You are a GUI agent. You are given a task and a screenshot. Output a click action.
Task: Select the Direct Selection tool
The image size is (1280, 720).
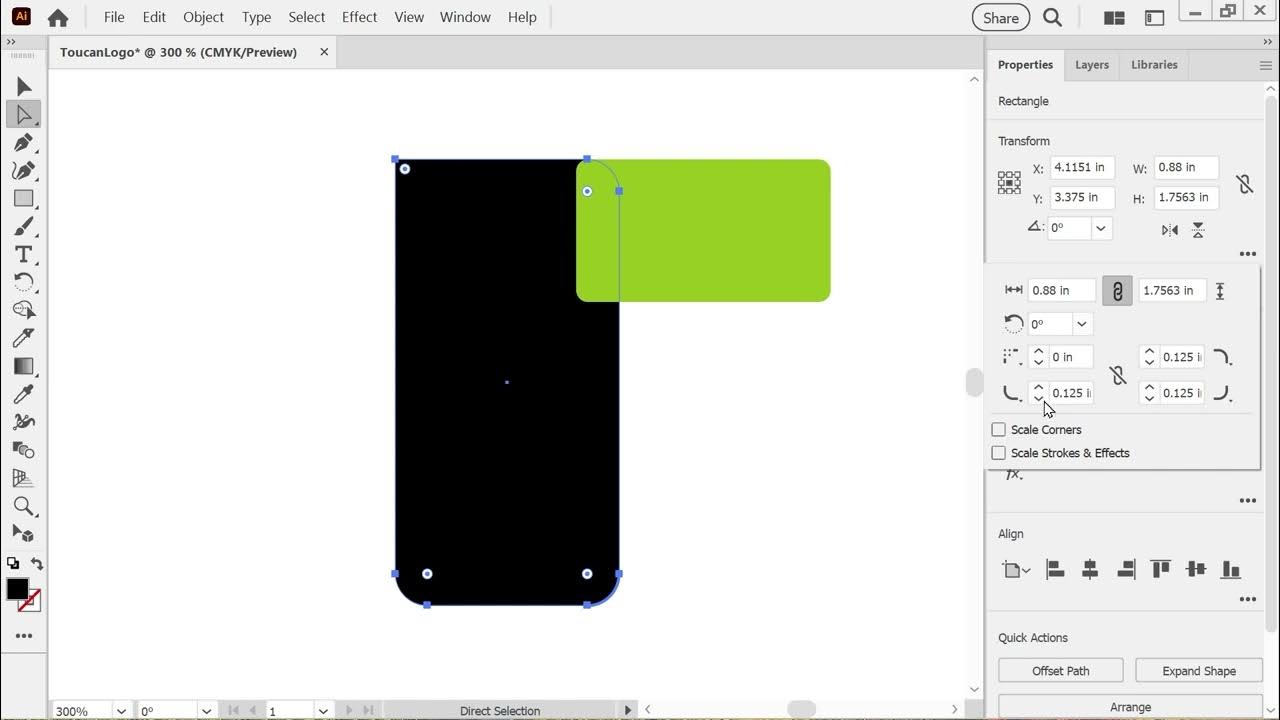[x=24, y=115]
